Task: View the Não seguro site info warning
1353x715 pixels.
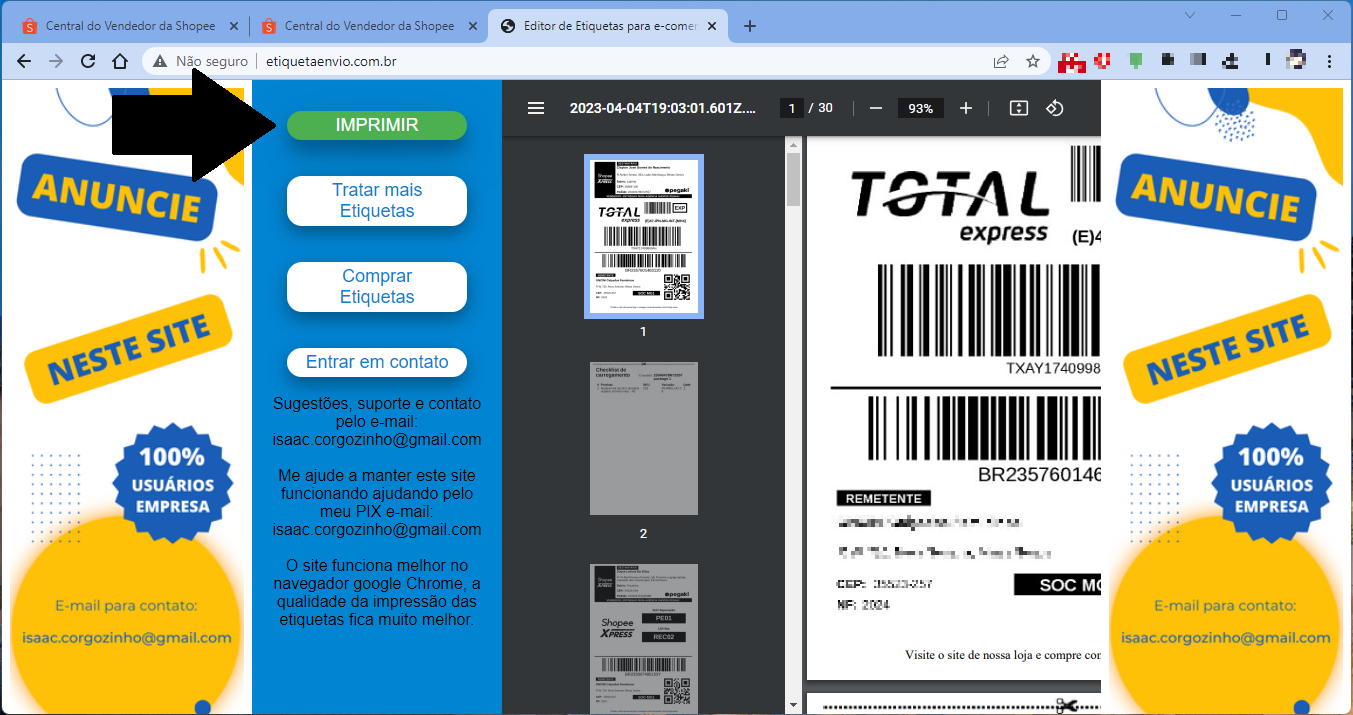Action: (x=201, y=61)
